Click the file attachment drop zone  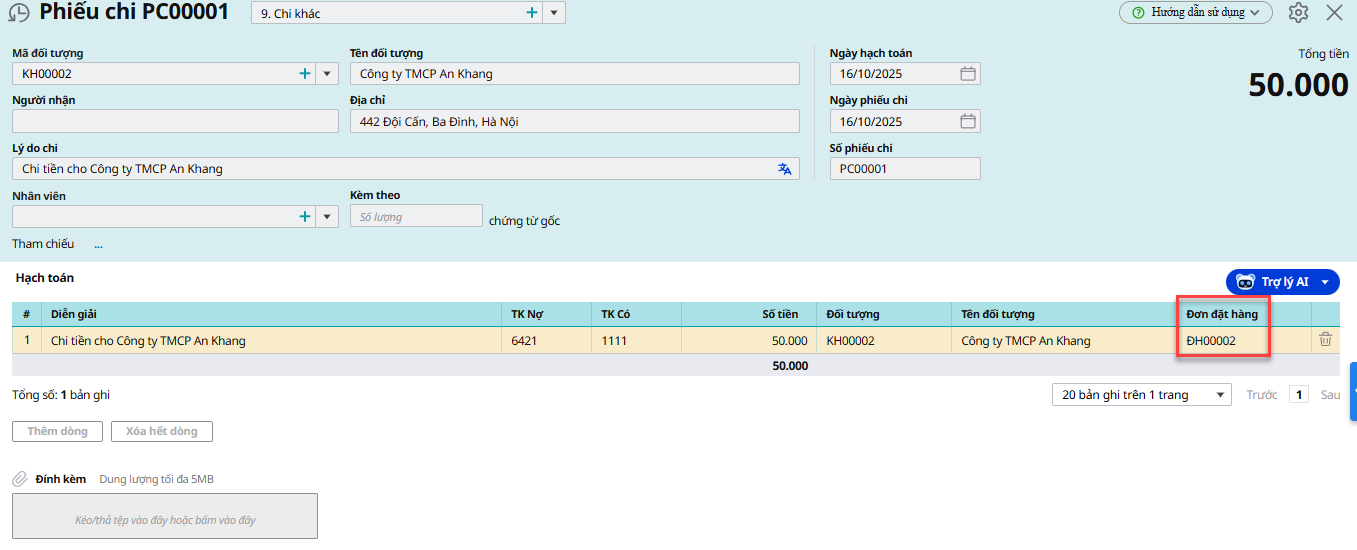coord(165,517)
